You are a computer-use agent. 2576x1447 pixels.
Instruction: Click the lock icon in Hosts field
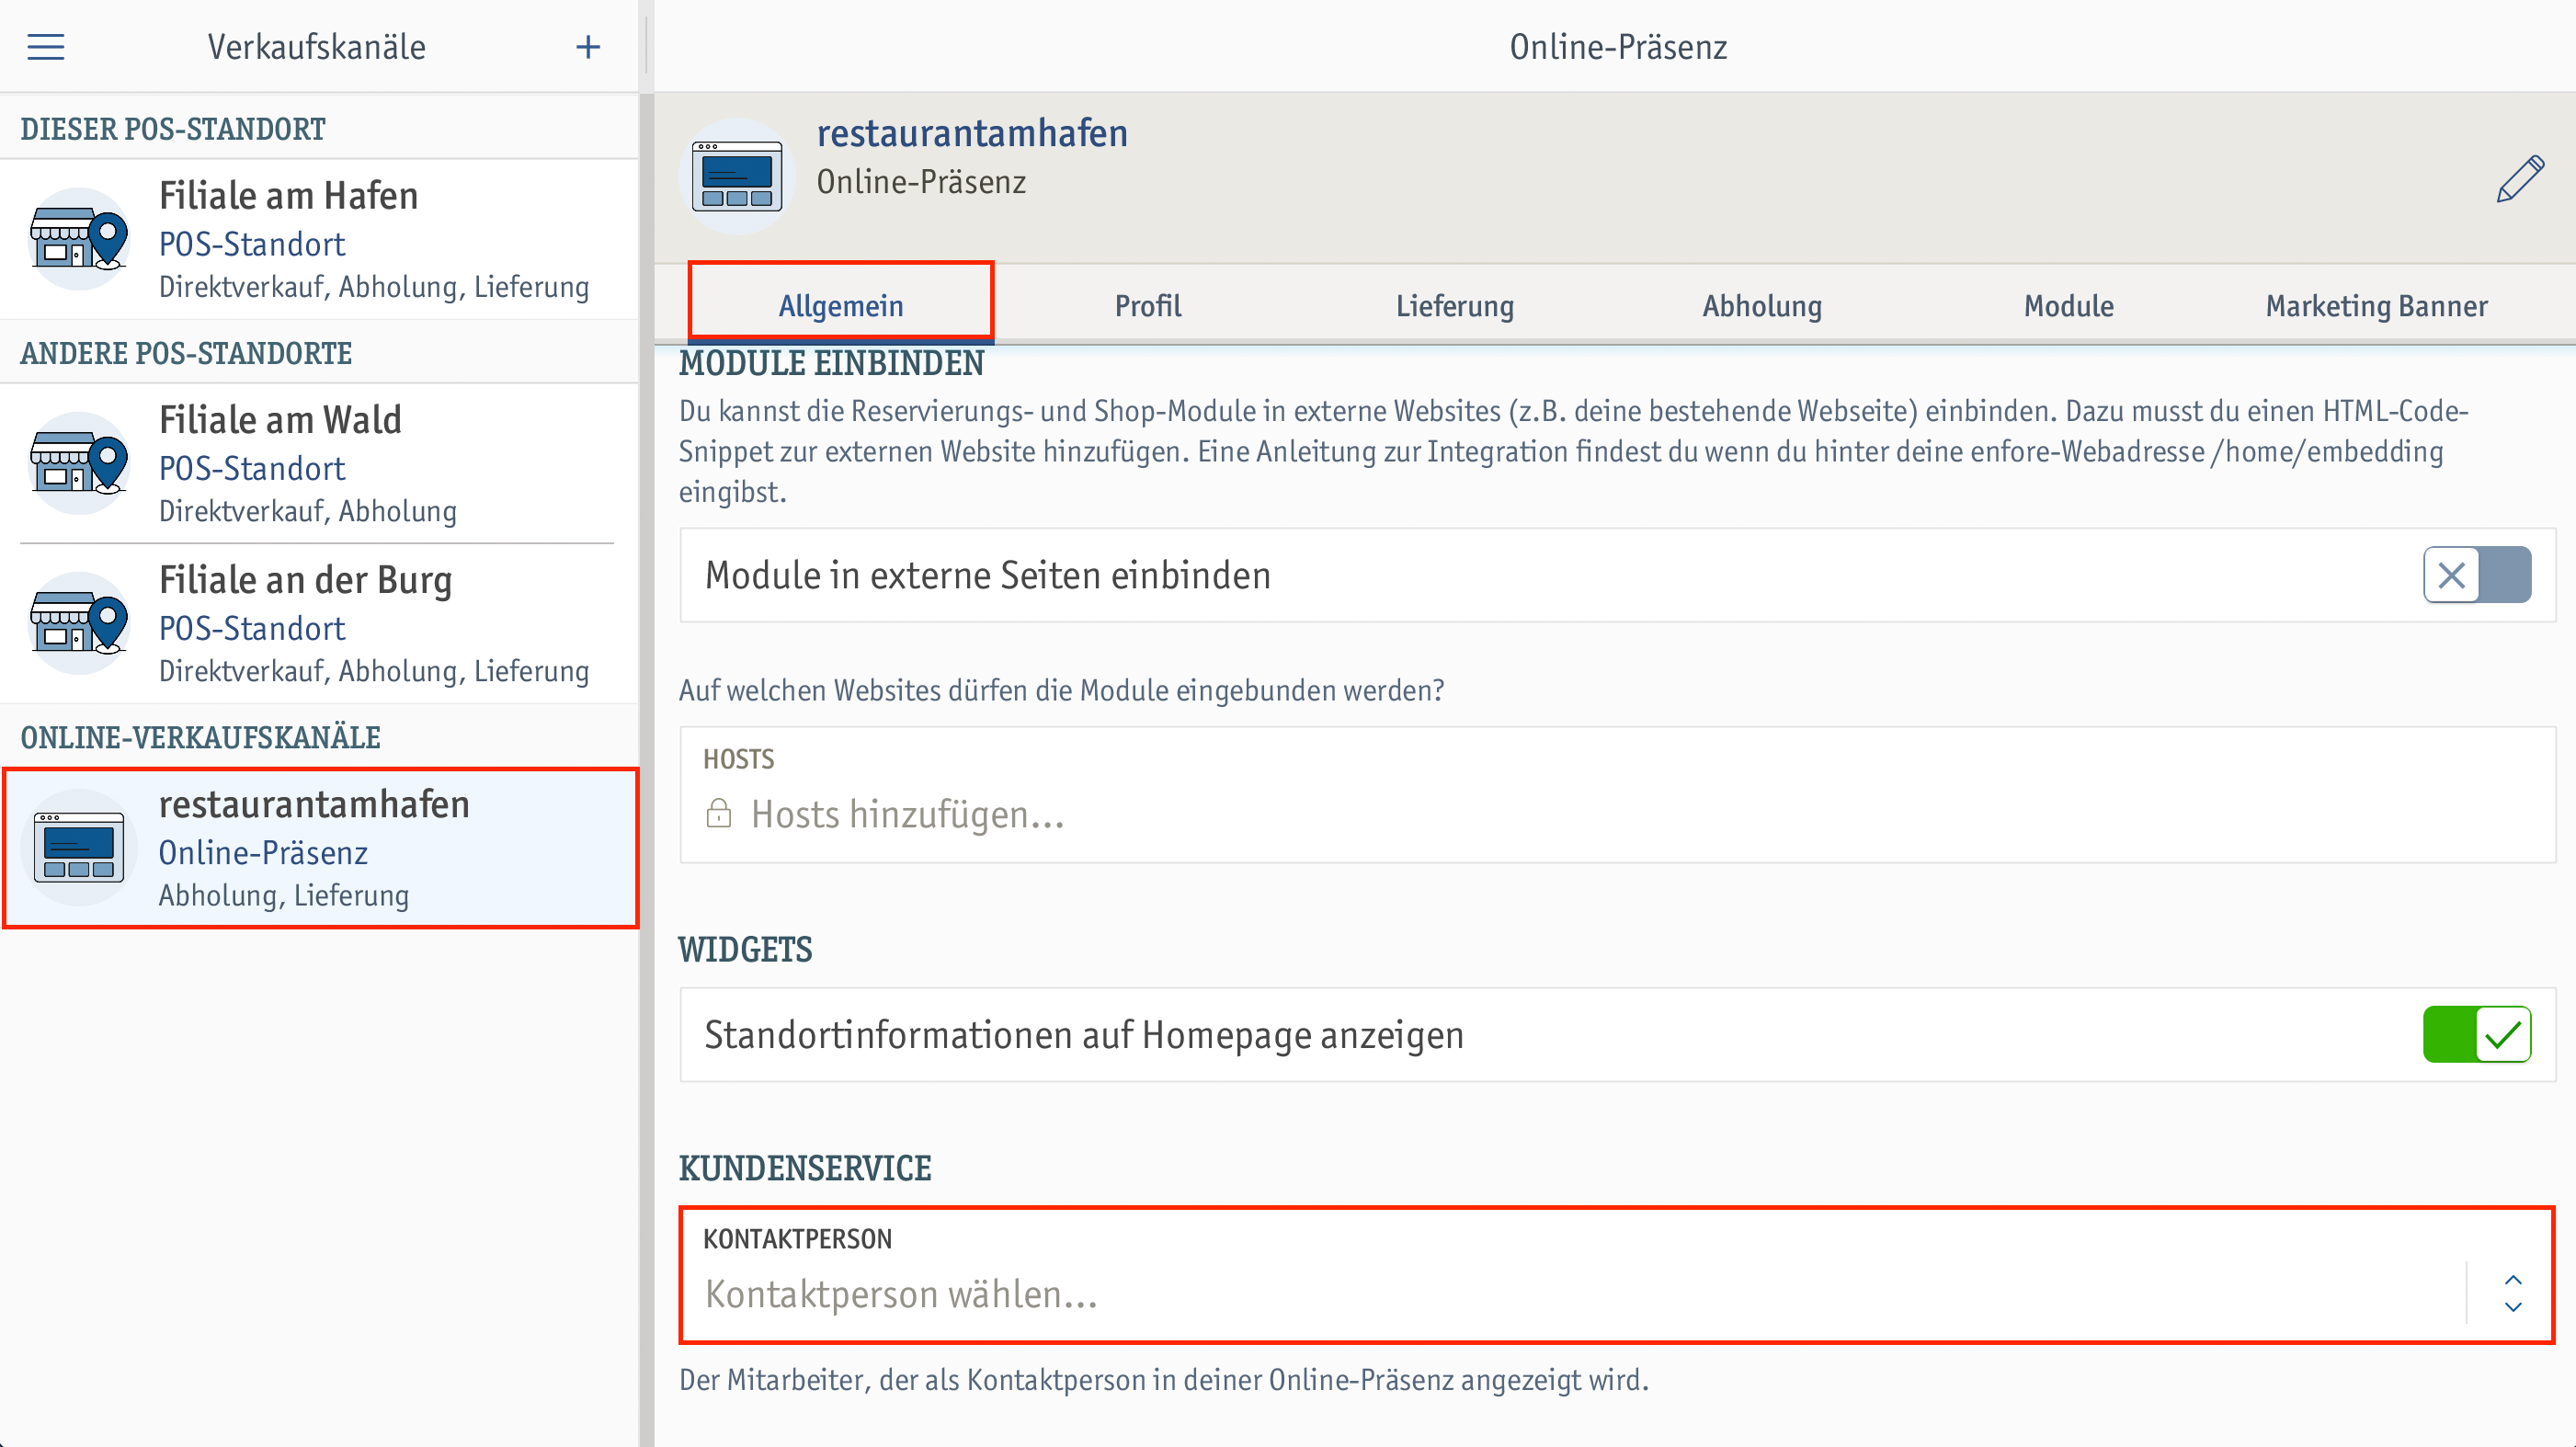click(x=718, y=813)
